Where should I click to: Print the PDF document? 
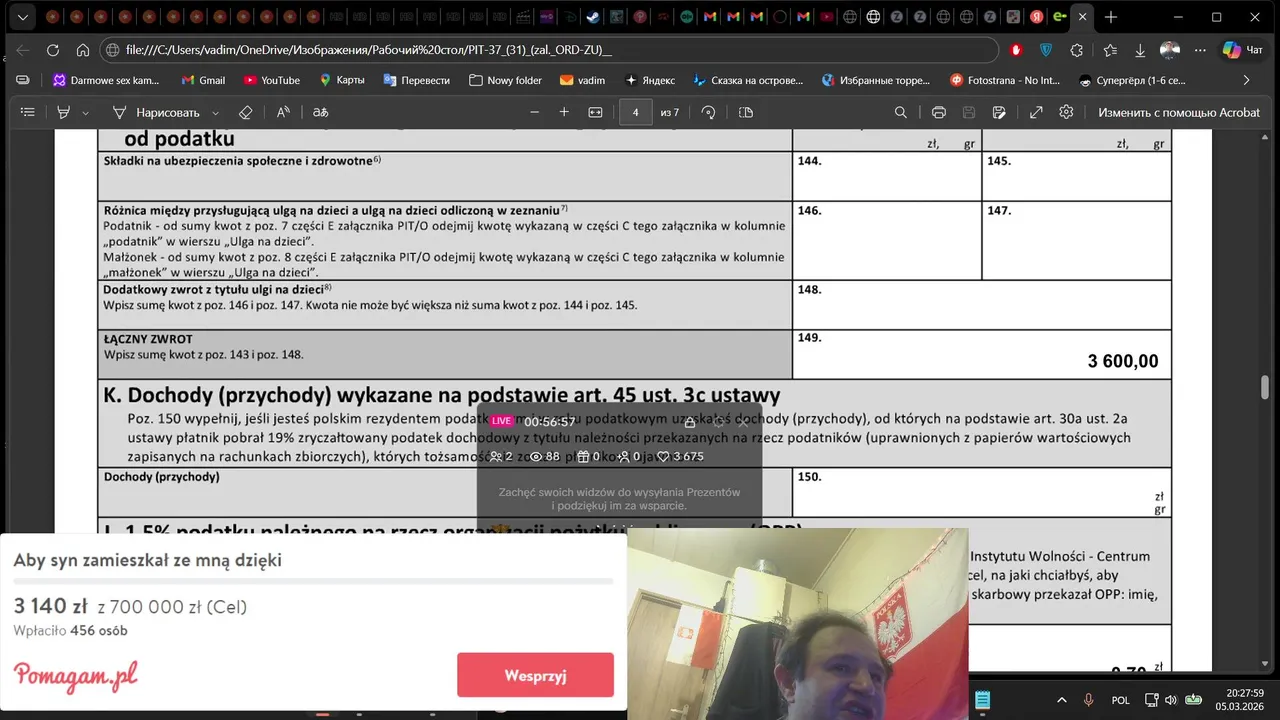click(x=939, y=113)
